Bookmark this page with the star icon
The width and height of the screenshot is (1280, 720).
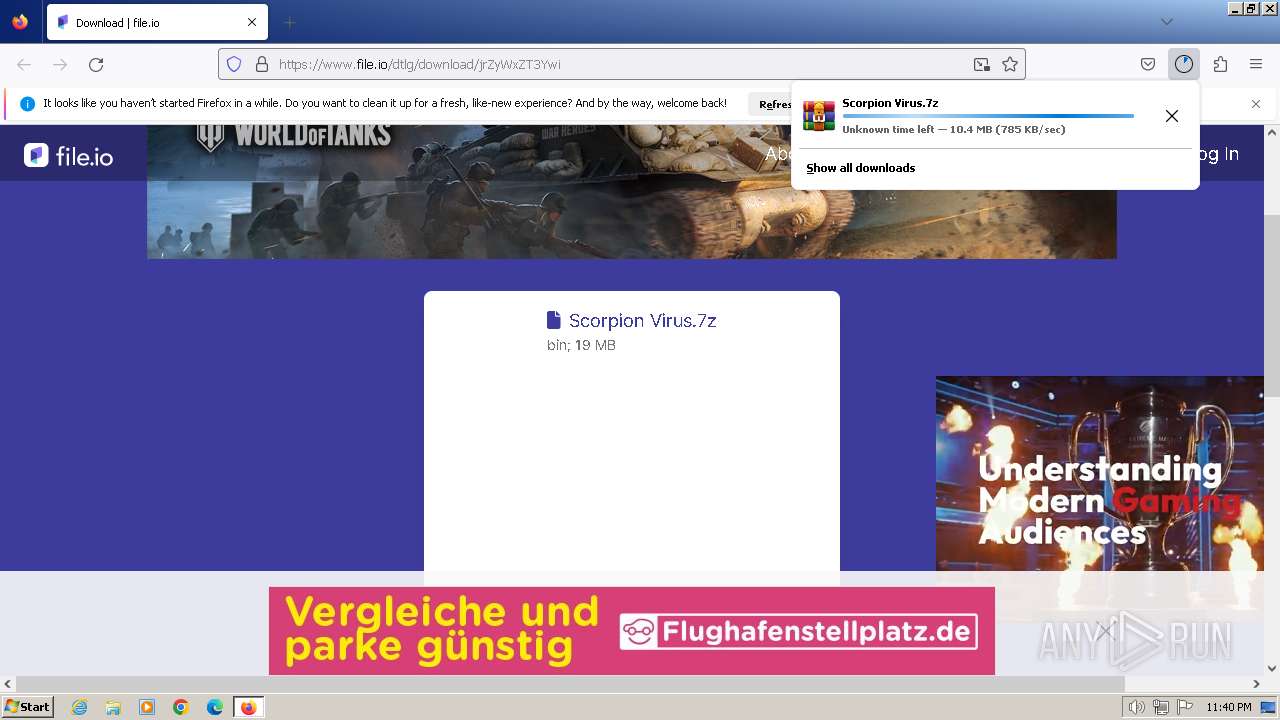[1010, 65]
